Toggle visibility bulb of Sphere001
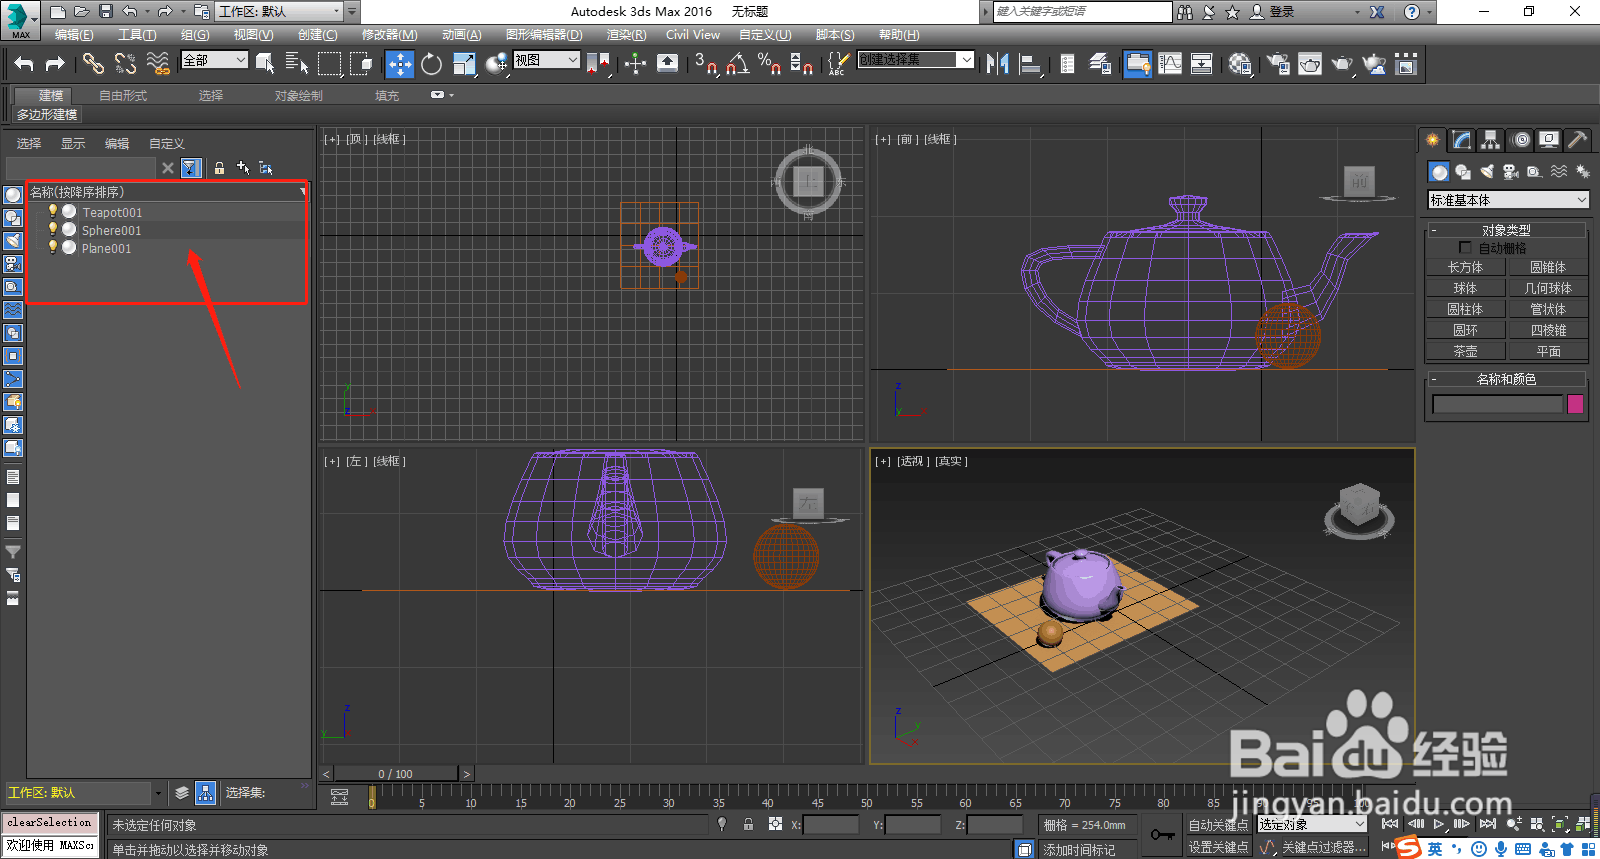The width and height of the screenshot is (1600, 859). point(52,229)
